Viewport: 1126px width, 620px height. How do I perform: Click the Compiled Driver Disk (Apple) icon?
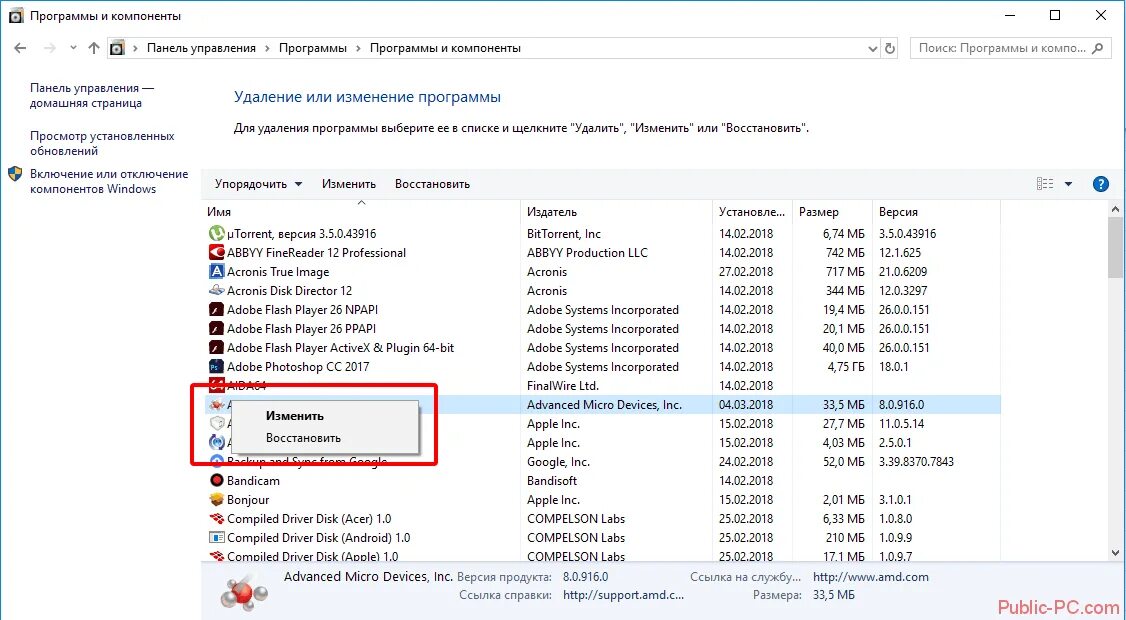(x=216, y=556)
